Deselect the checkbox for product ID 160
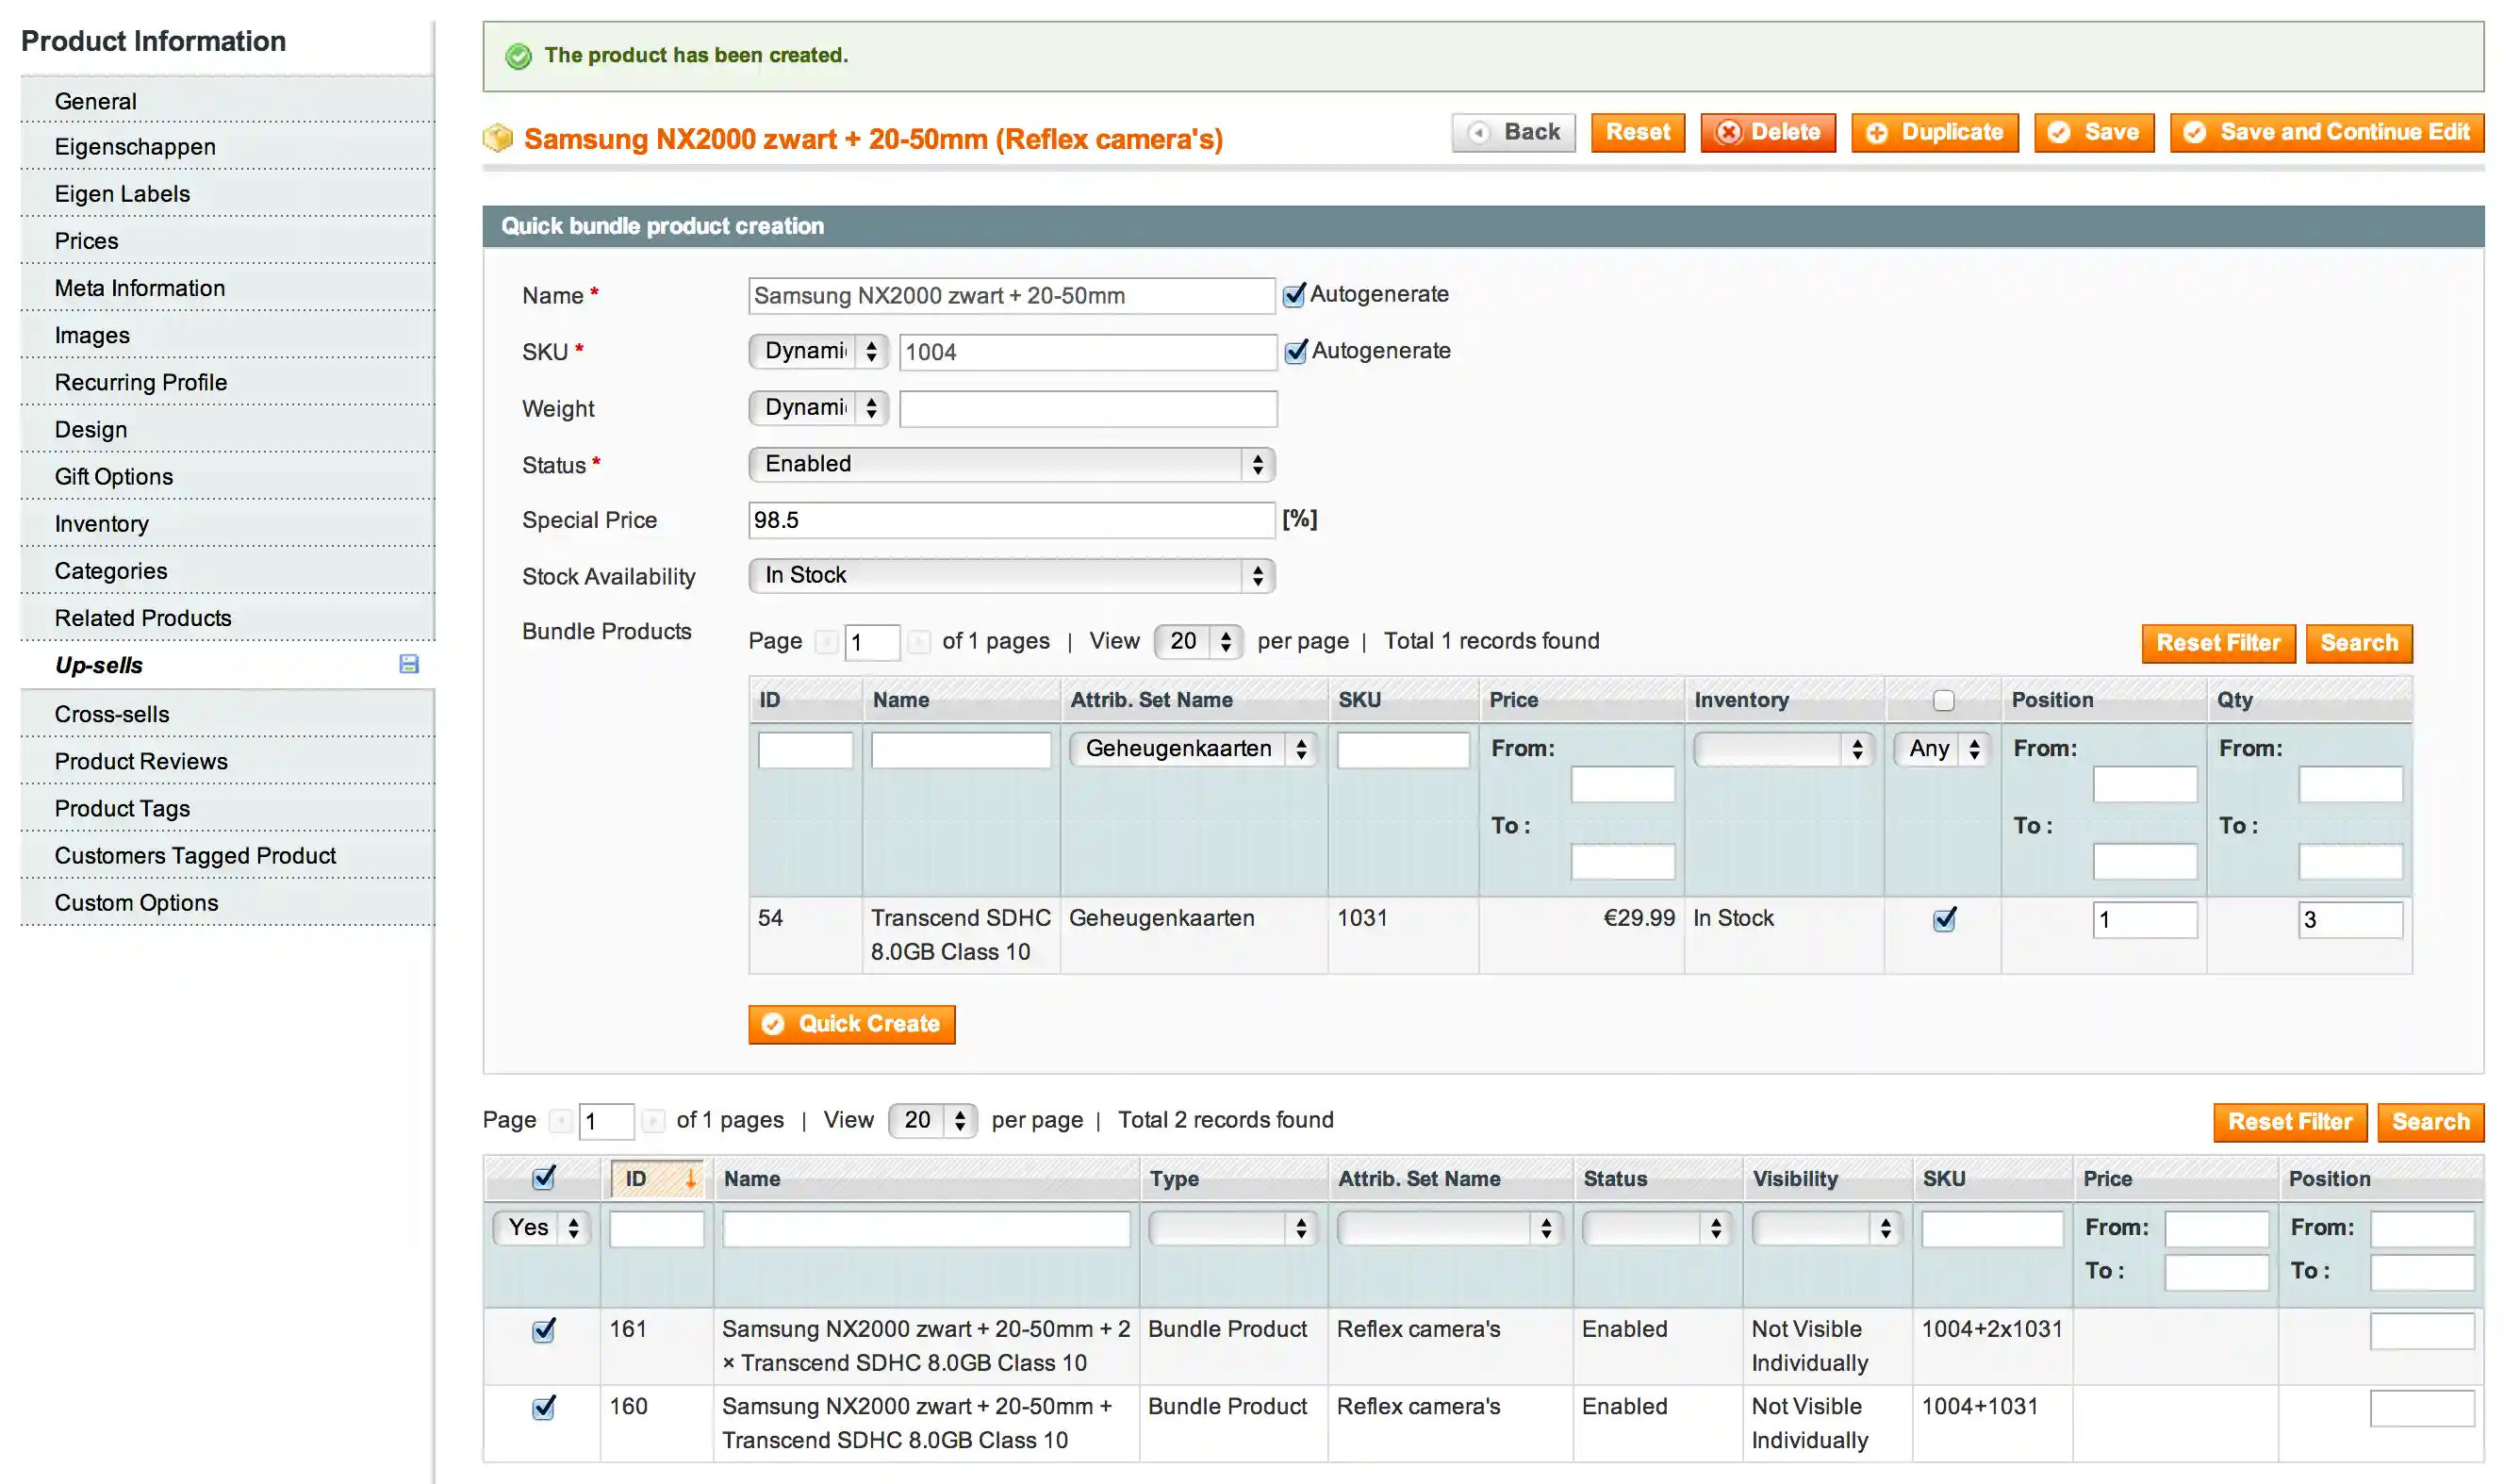The image size is (2504, 1484). pos(543,1408)
